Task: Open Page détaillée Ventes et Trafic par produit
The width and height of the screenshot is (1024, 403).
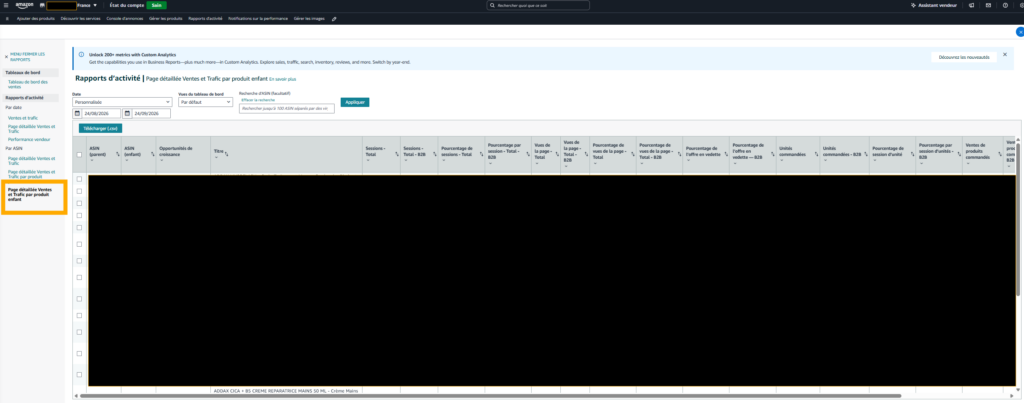Action: click(31, 174)
